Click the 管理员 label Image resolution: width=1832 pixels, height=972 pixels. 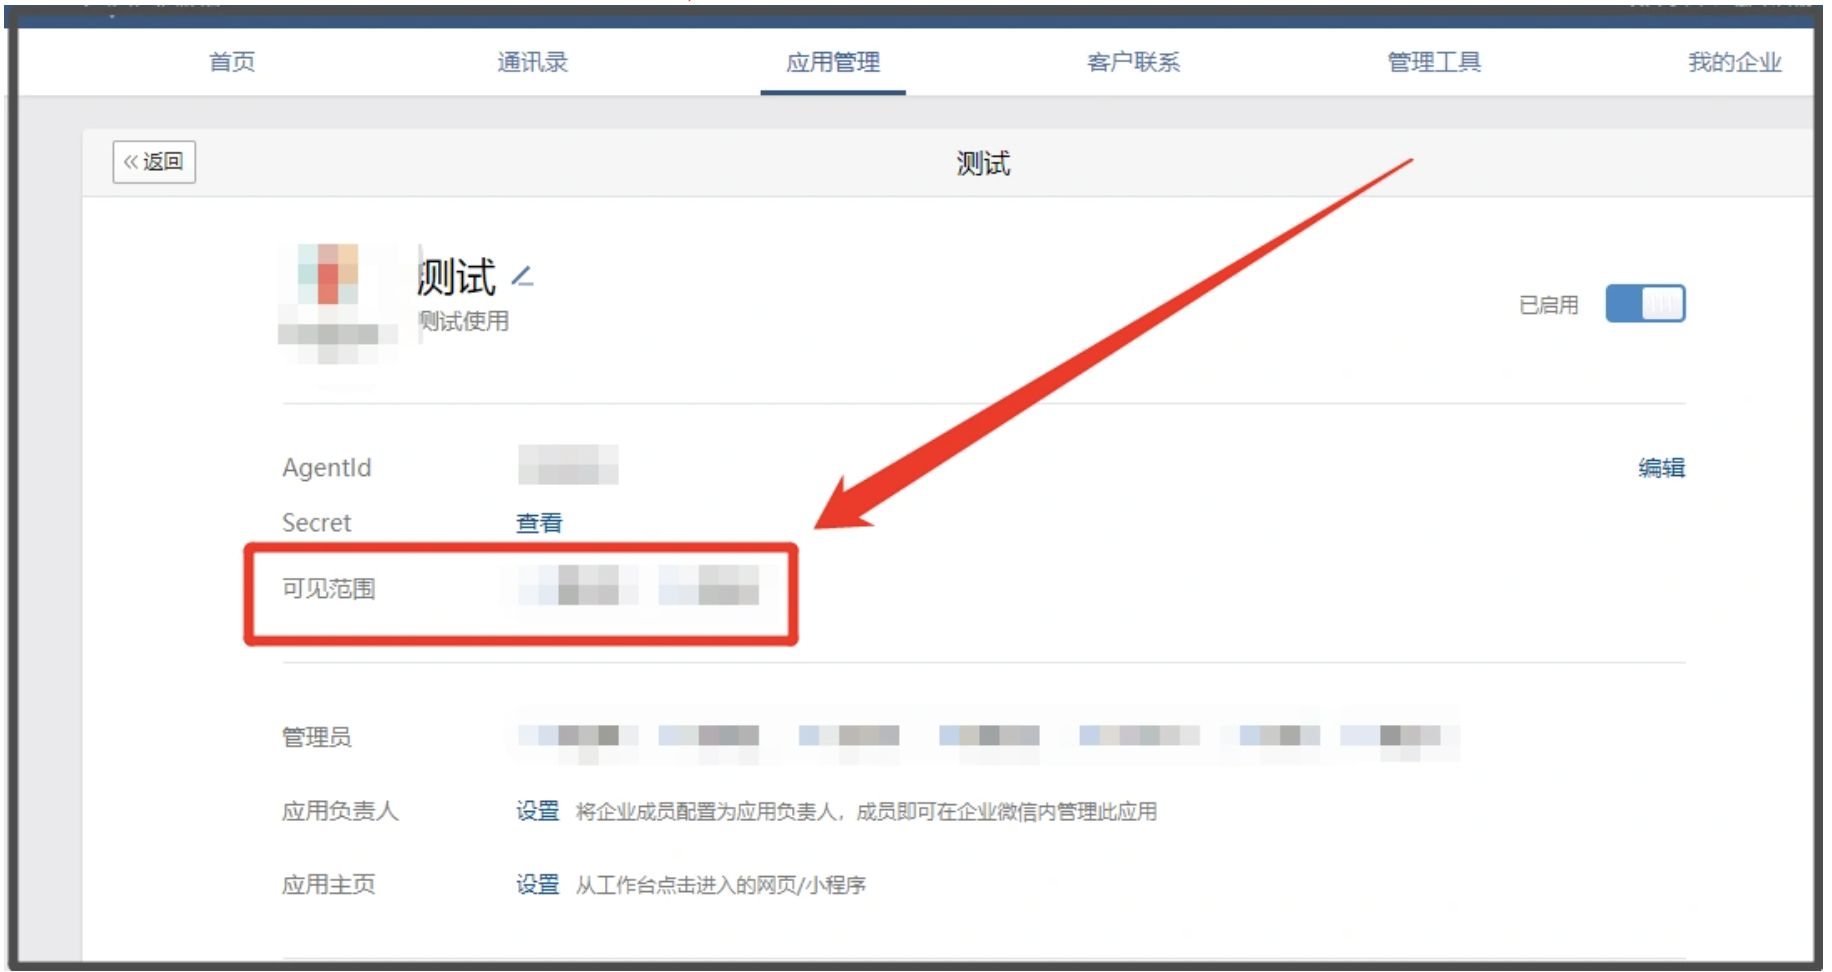(x=316, y=738)
